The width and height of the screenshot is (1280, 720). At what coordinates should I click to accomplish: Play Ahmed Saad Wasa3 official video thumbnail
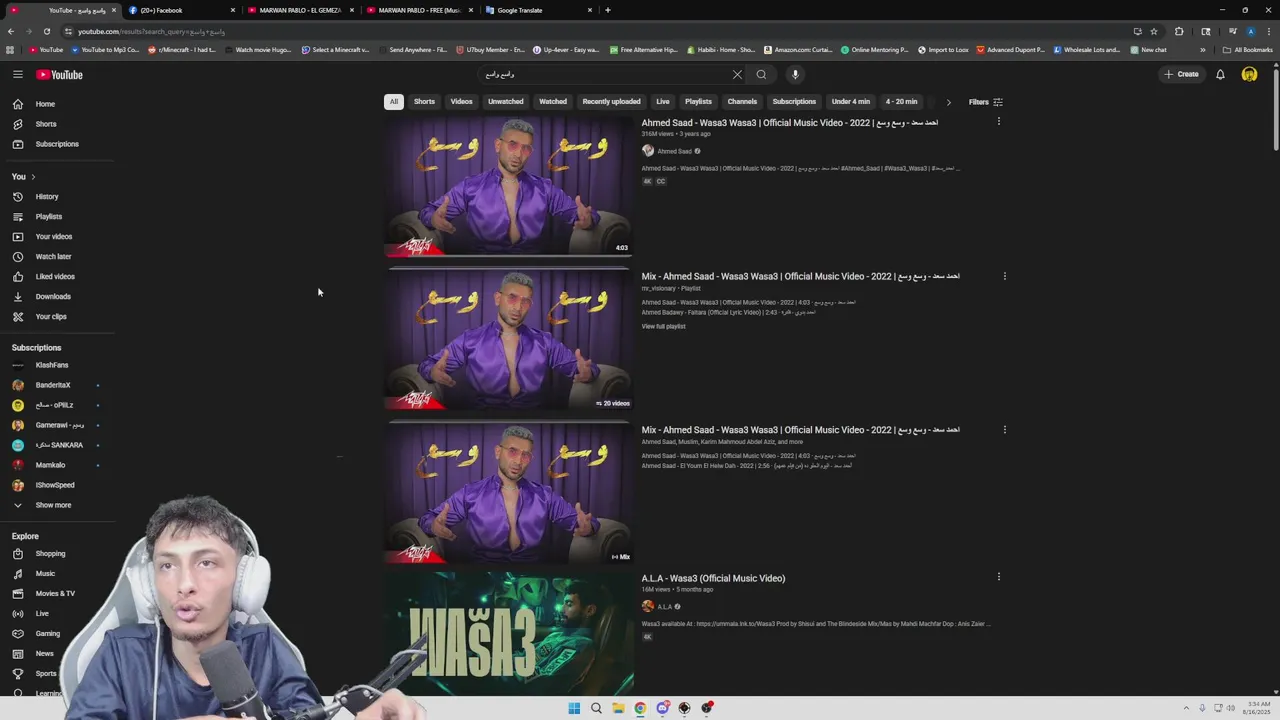click(510, 186)
